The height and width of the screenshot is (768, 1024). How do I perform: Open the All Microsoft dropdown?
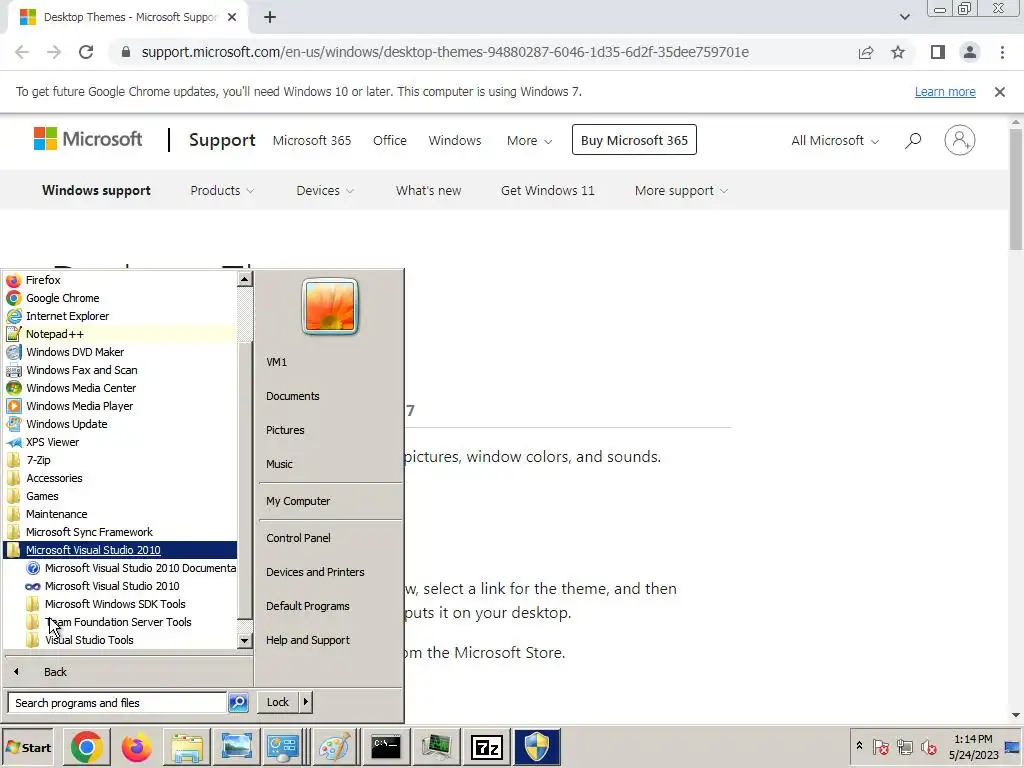835,140
